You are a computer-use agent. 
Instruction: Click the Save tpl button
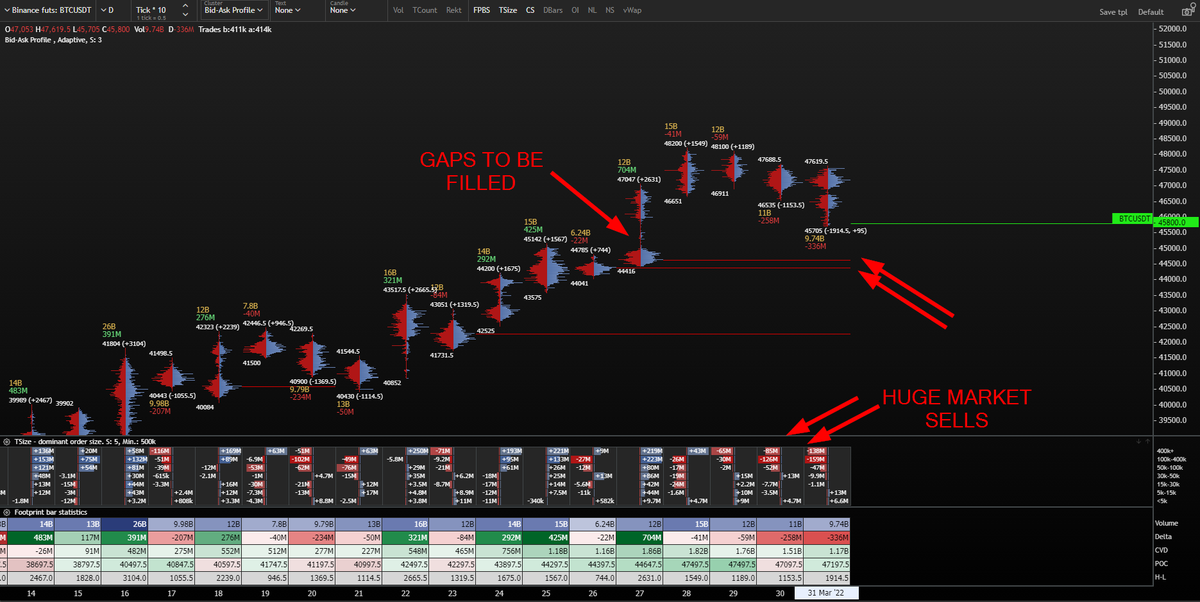(1113, 12)
